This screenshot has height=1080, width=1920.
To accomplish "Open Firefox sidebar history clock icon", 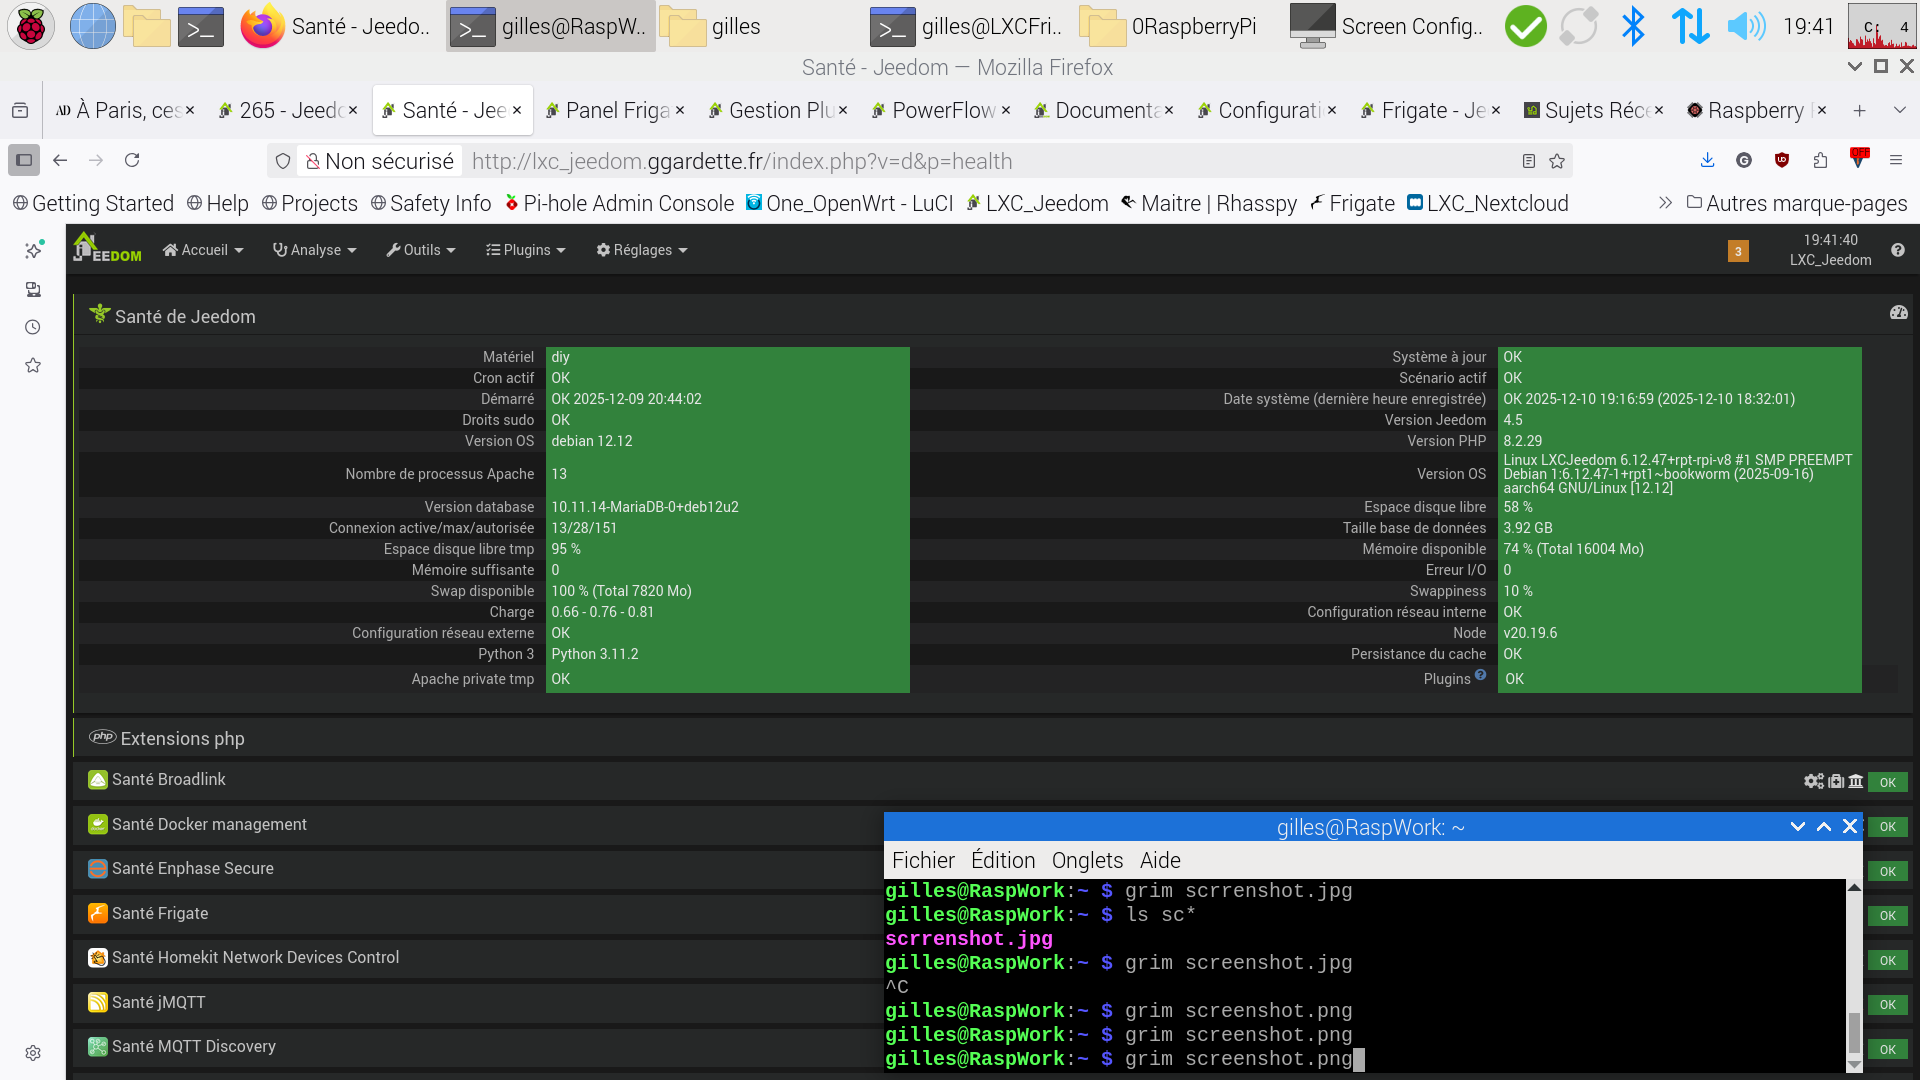I will point(33,327).
